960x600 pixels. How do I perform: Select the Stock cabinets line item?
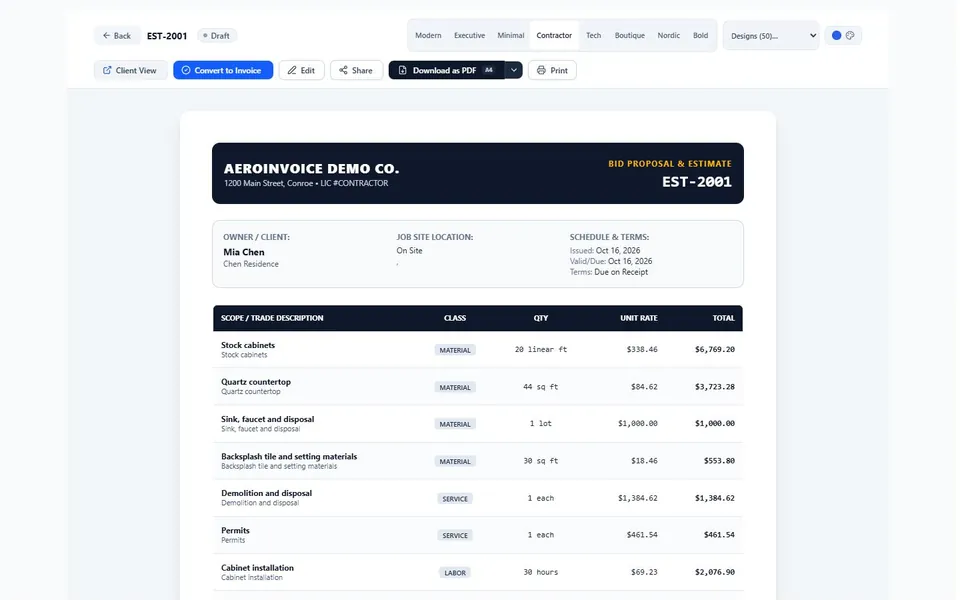[x=478, y=350]
